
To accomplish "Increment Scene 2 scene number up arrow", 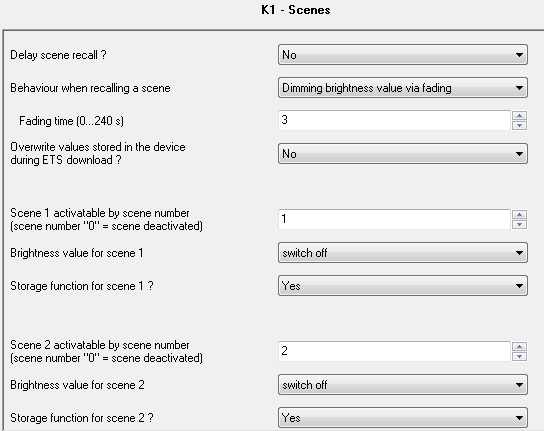I will 519,347.
